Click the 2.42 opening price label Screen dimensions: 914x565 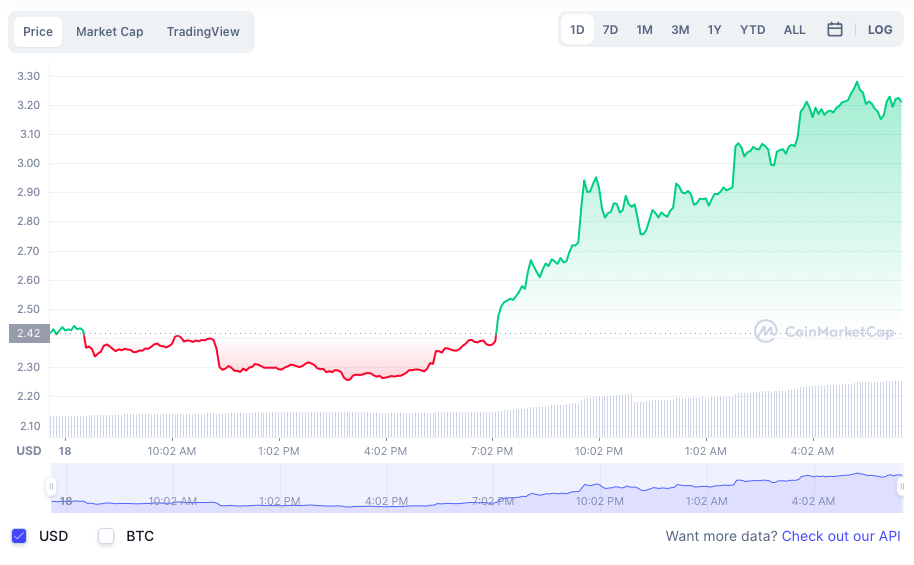(x=28, y=334)
